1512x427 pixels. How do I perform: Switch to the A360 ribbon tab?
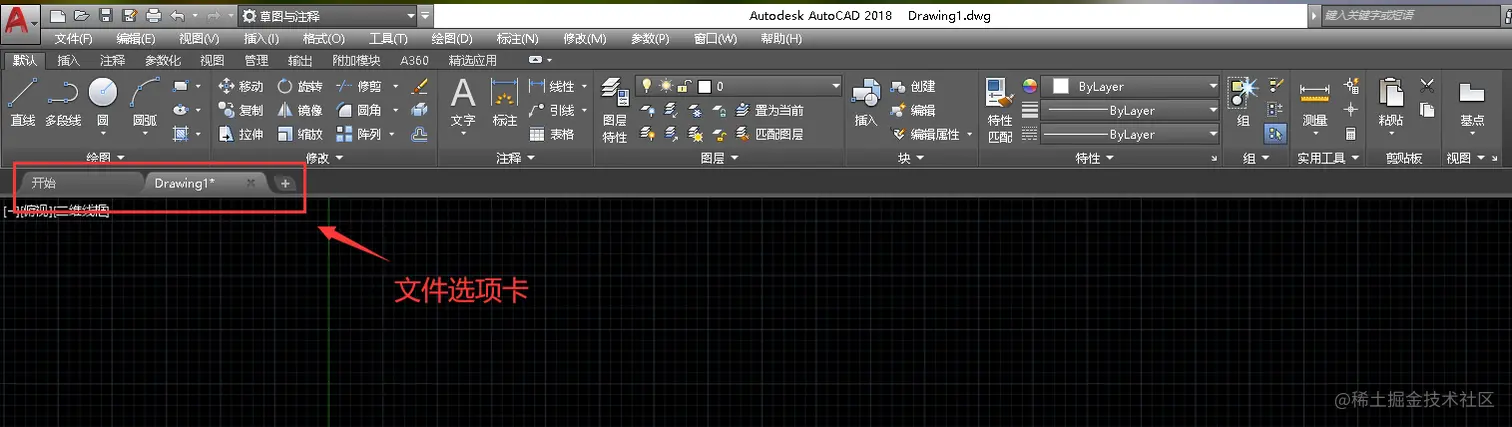414,60
